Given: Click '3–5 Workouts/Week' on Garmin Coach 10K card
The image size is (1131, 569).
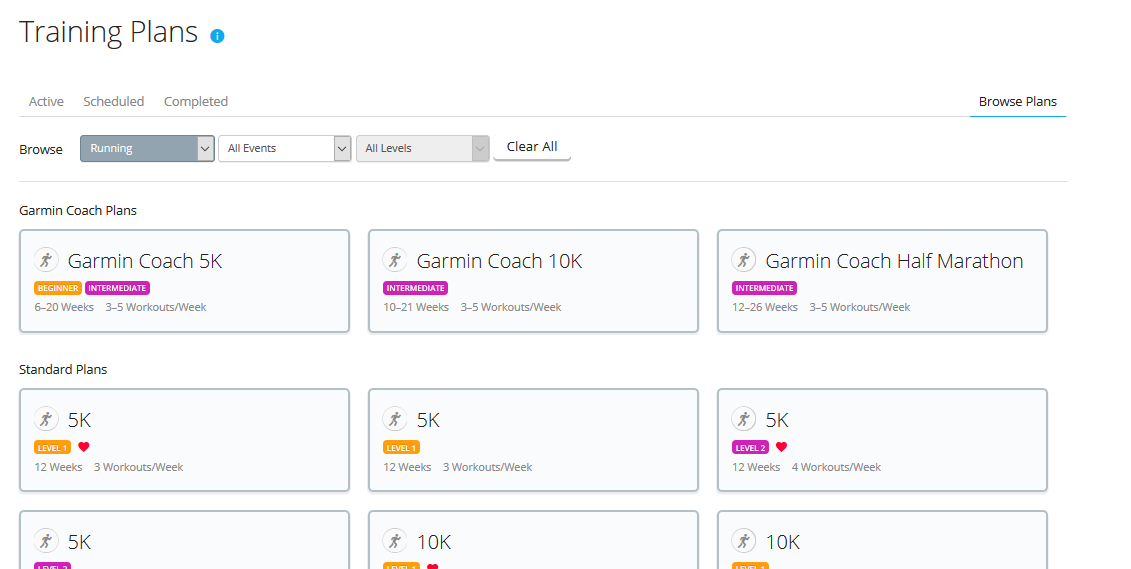Looking at the screenshot, I should (x=511, y=307).
